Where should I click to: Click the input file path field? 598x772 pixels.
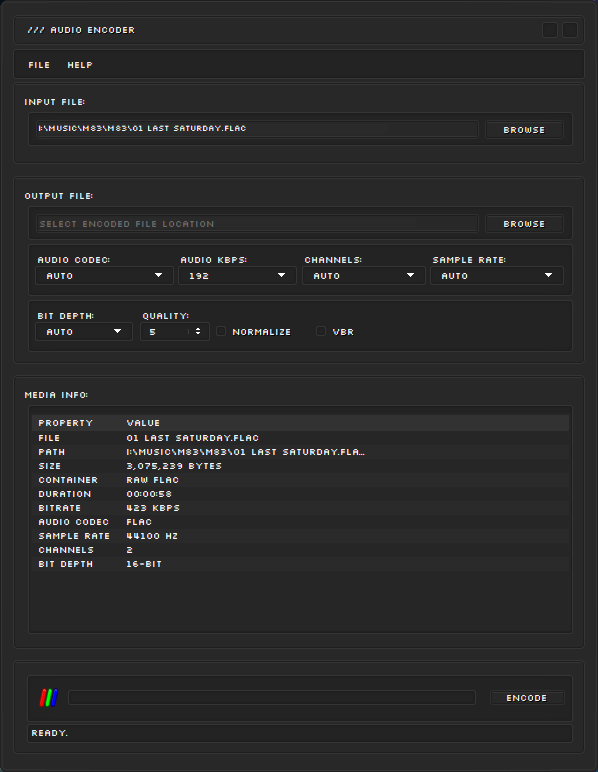[x=257, y=129]
